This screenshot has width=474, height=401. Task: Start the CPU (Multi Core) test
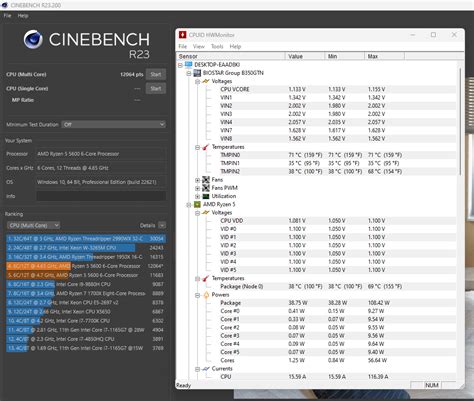click(x=156, y=74)
